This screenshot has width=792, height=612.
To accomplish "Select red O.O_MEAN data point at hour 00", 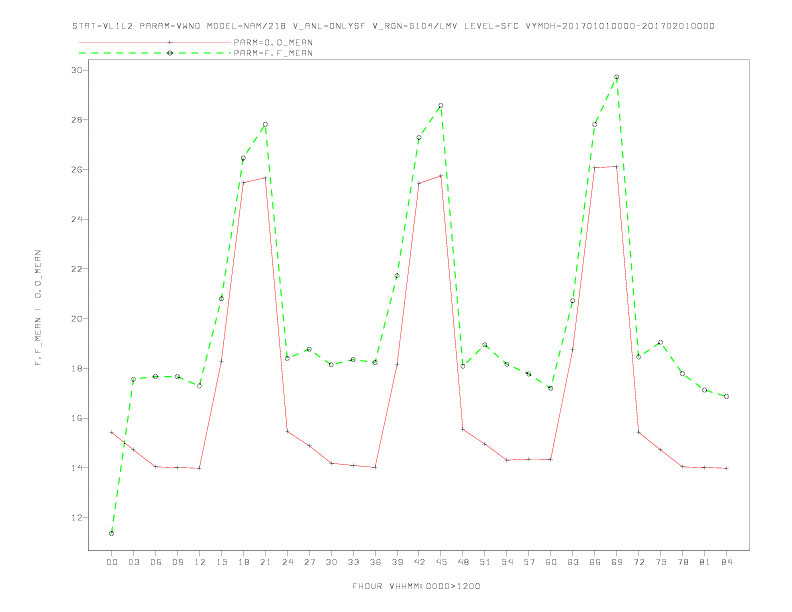I will pyautogui.click(x=112, y=432).
